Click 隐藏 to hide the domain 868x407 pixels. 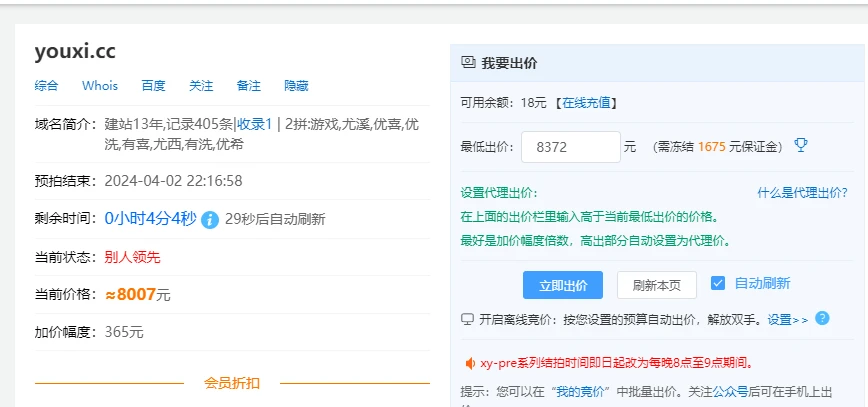(x=296, y=86)
